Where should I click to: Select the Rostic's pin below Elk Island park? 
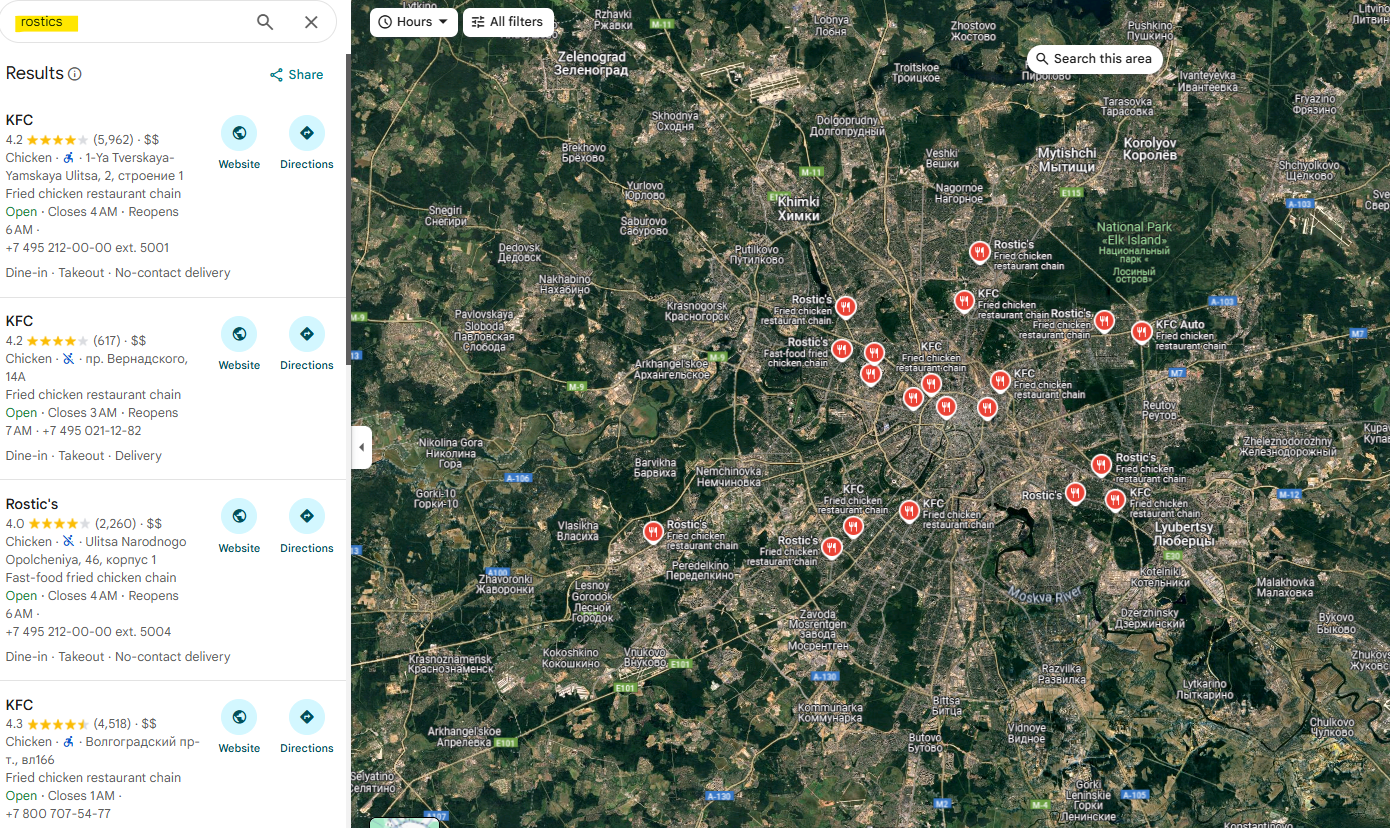[x=979, y=252]
